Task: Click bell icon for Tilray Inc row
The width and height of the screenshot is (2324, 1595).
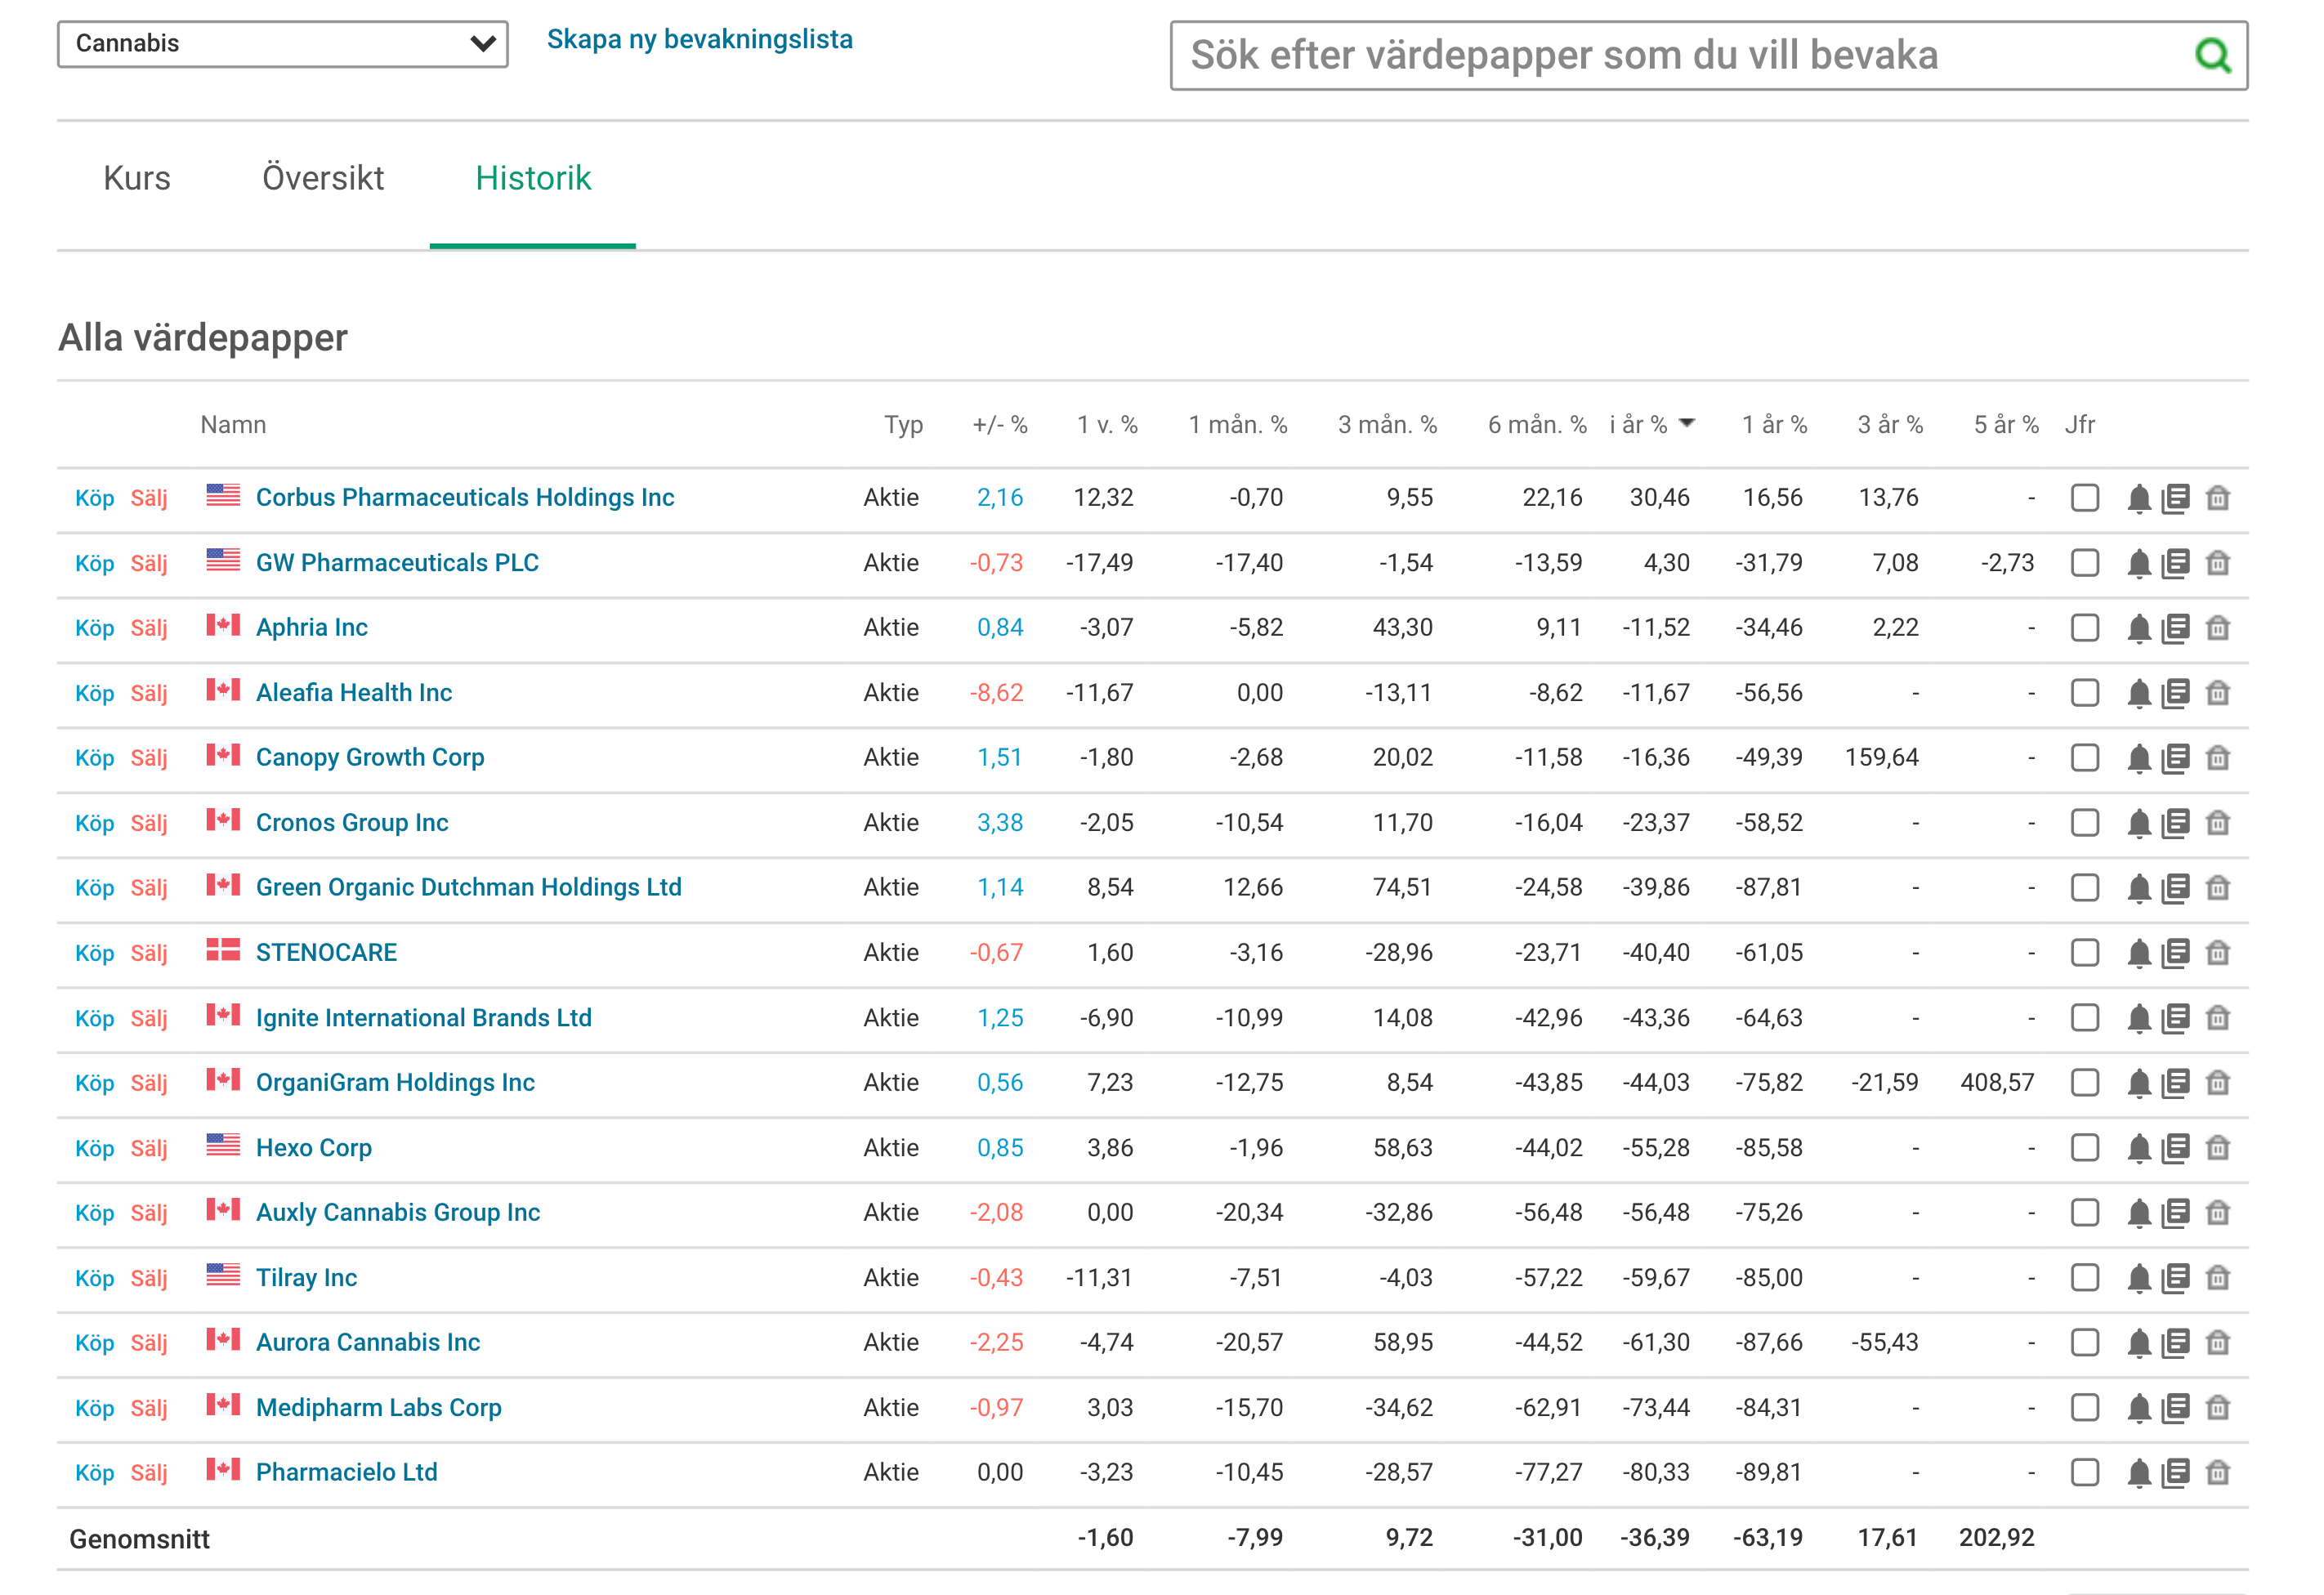Action: pyautogui.click(x=2139, y=1278)
